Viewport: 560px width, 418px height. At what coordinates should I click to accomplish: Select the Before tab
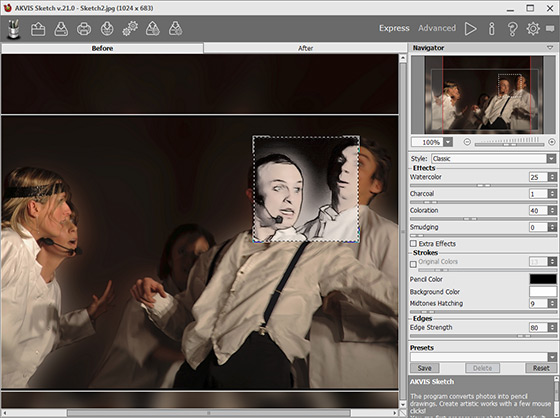coord(102,48)
